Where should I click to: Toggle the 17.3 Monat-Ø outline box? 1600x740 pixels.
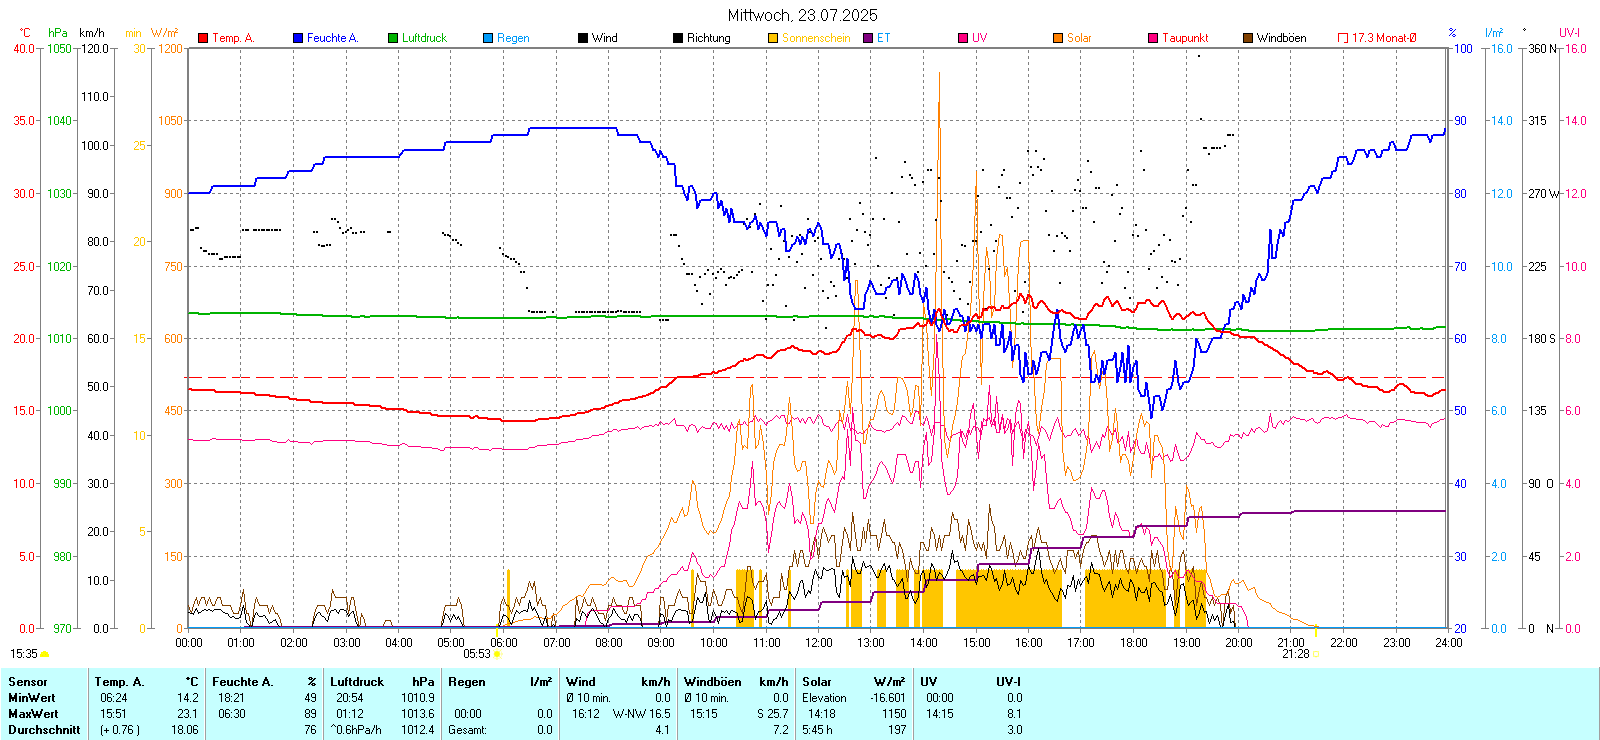pos(1343,38)
